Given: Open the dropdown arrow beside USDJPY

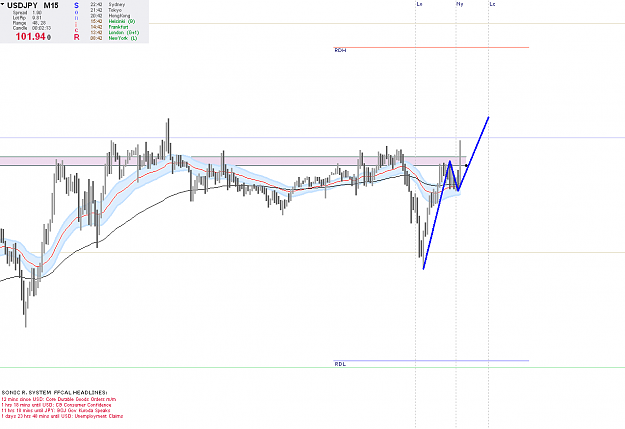Looking at the screenshot, I should [x=2, y=4].
